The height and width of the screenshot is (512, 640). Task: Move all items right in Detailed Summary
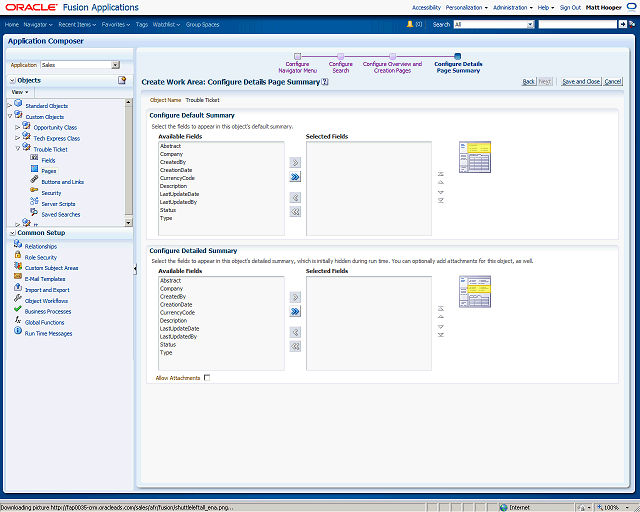pos(295,312)
